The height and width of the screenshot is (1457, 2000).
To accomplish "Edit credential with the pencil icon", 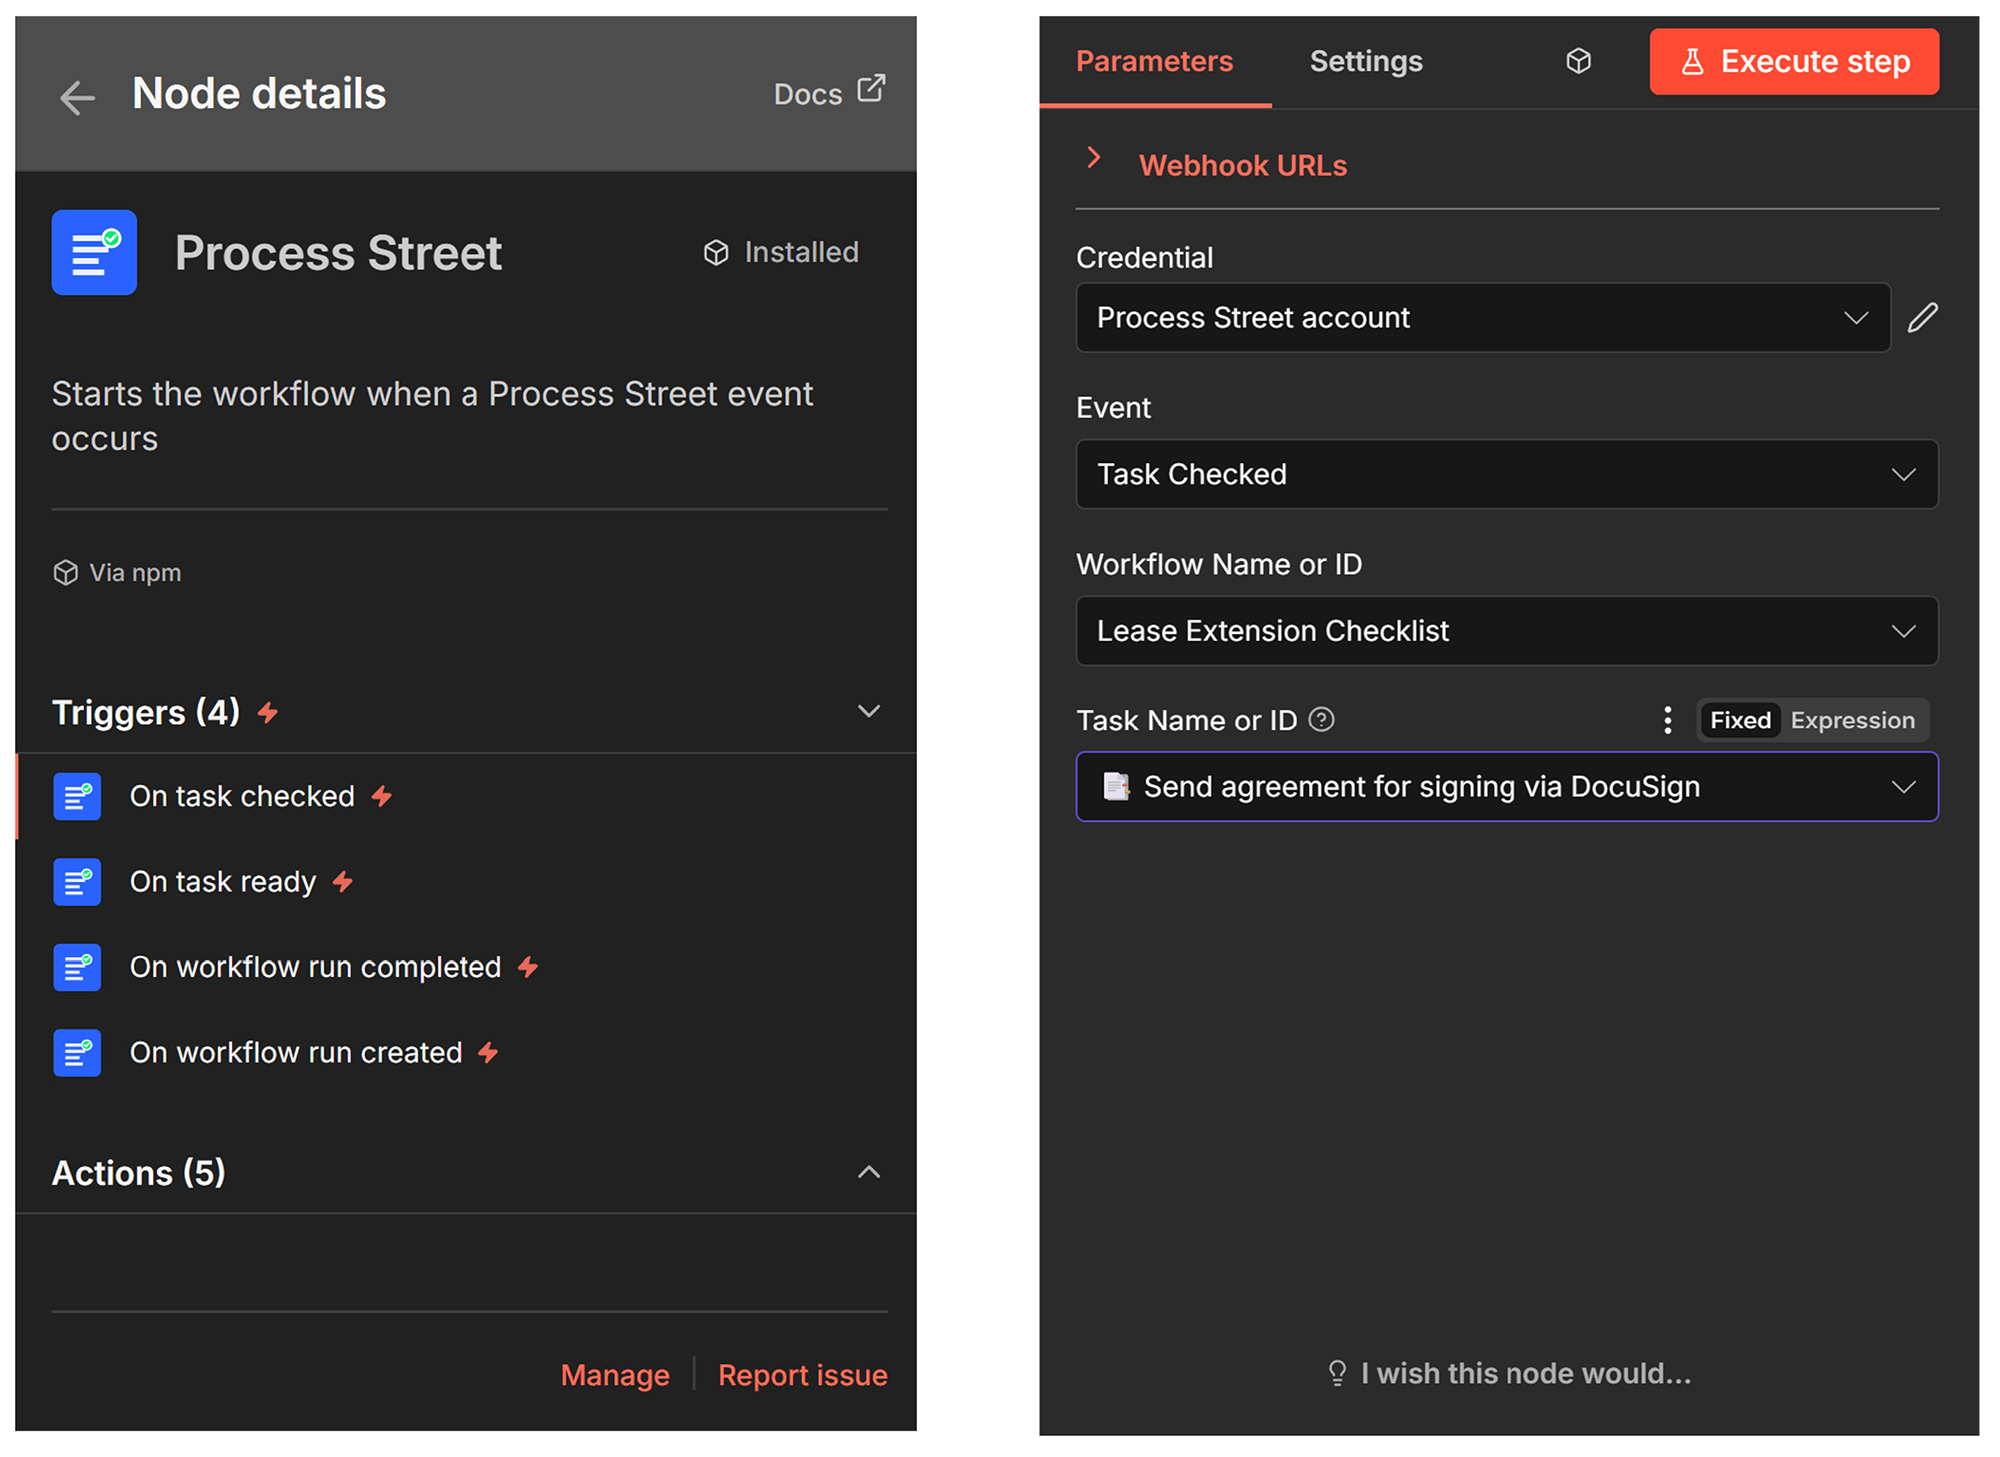I will [x=1922, y=318].
